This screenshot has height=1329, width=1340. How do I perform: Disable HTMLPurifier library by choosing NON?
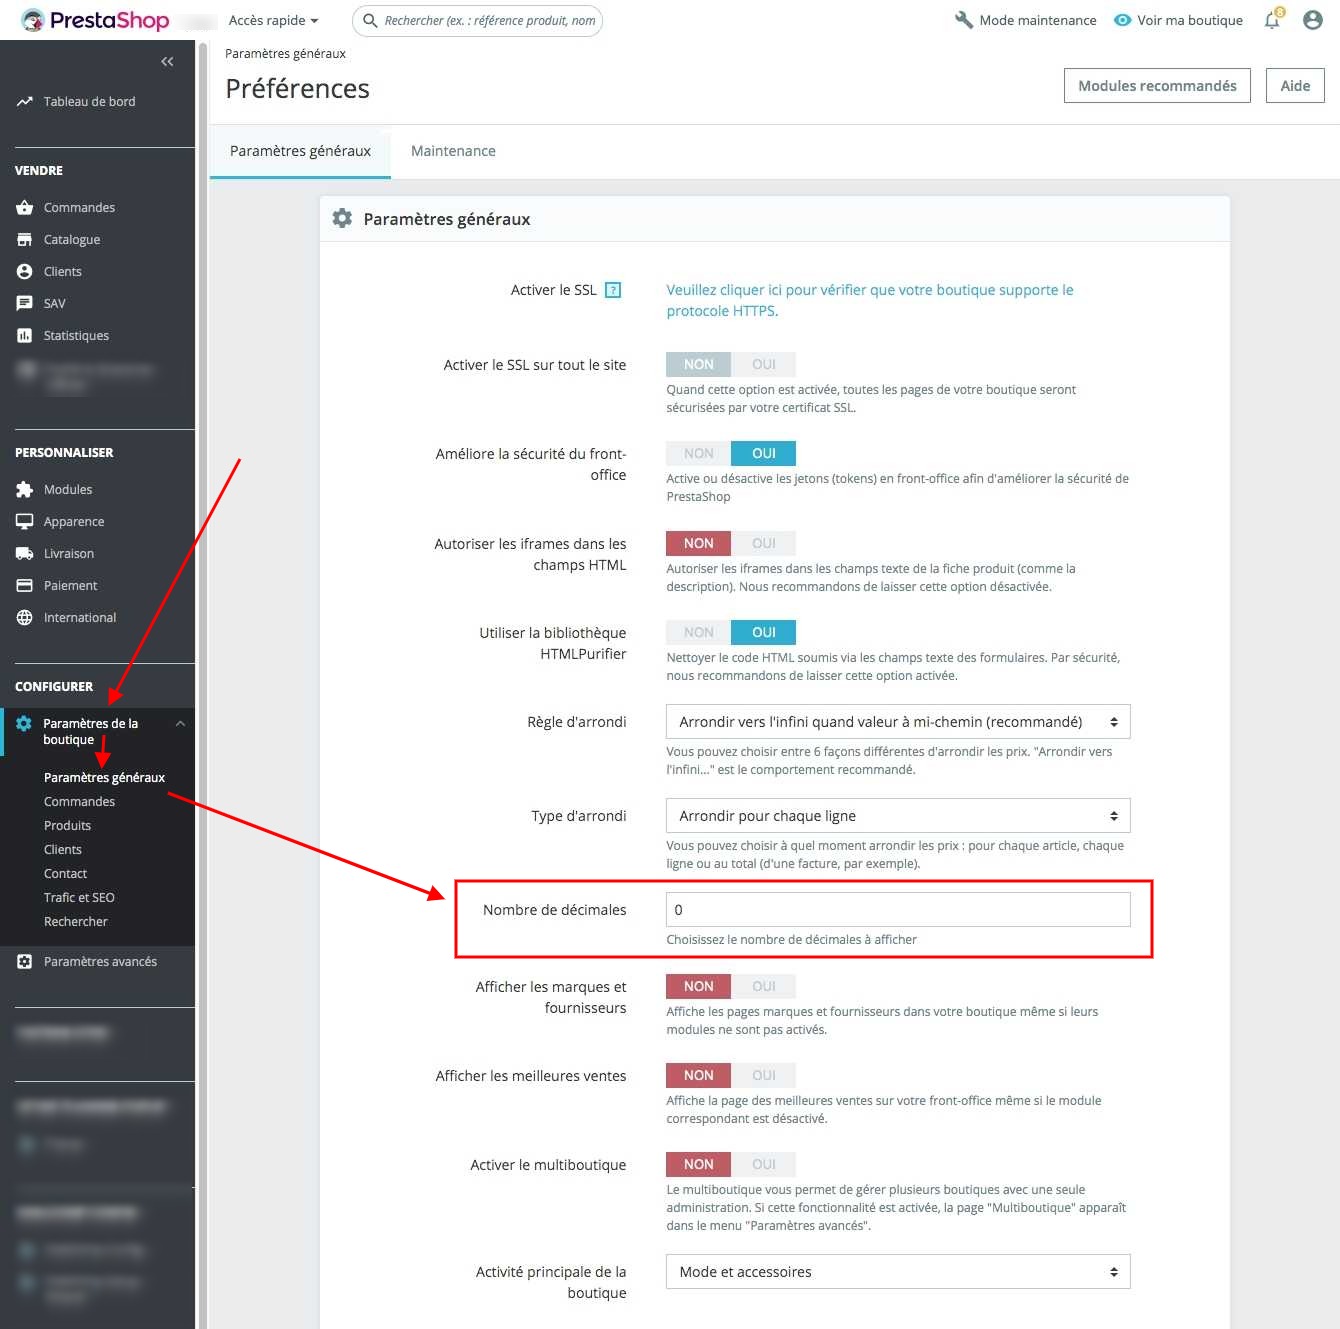698,633
